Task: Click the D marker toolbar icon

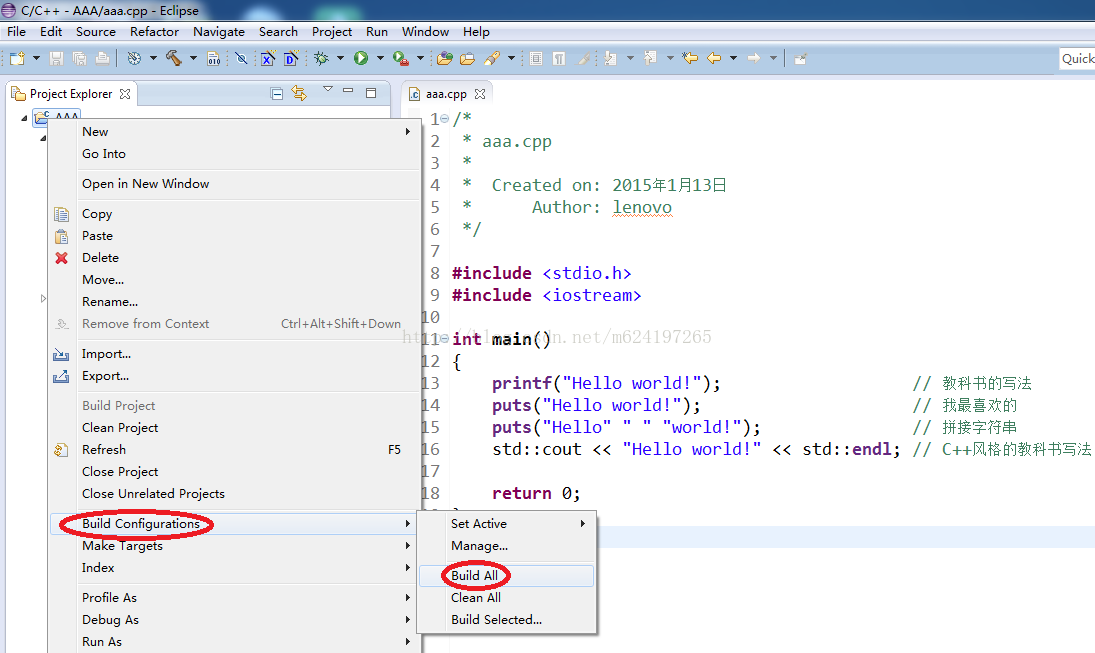Action: click(x=291, y=59)
